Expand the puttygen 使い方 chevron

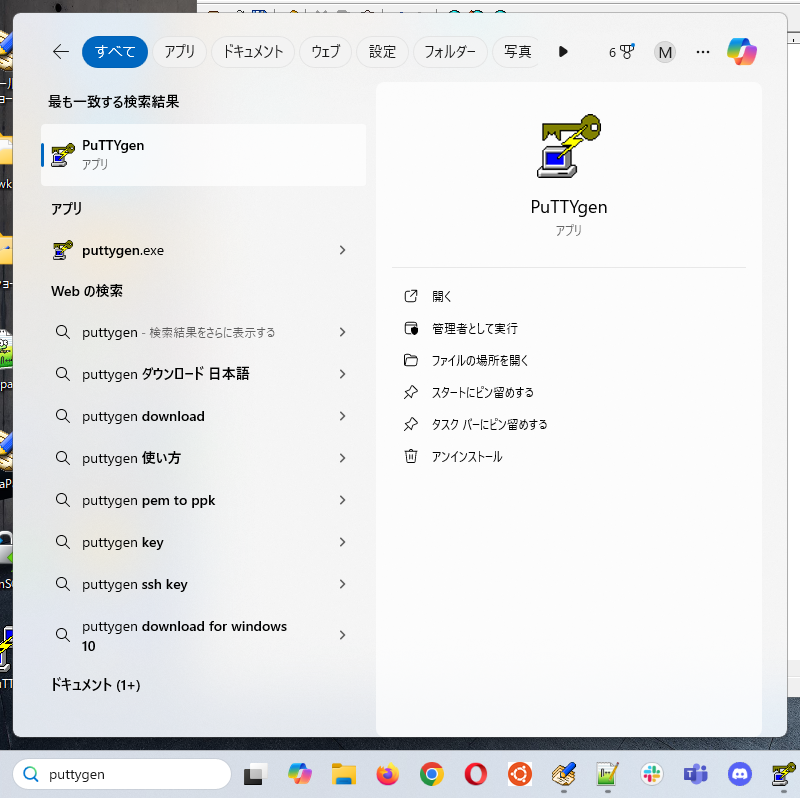point(342,458)
